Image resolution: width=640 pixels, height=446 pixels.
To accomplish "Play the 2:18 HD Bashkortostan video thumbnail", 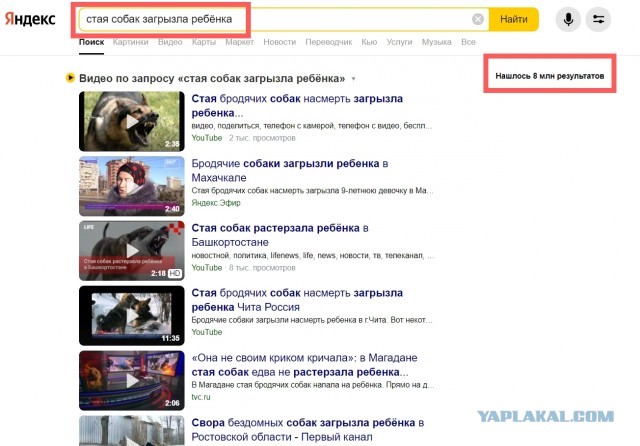I will [x=132, y=251].
